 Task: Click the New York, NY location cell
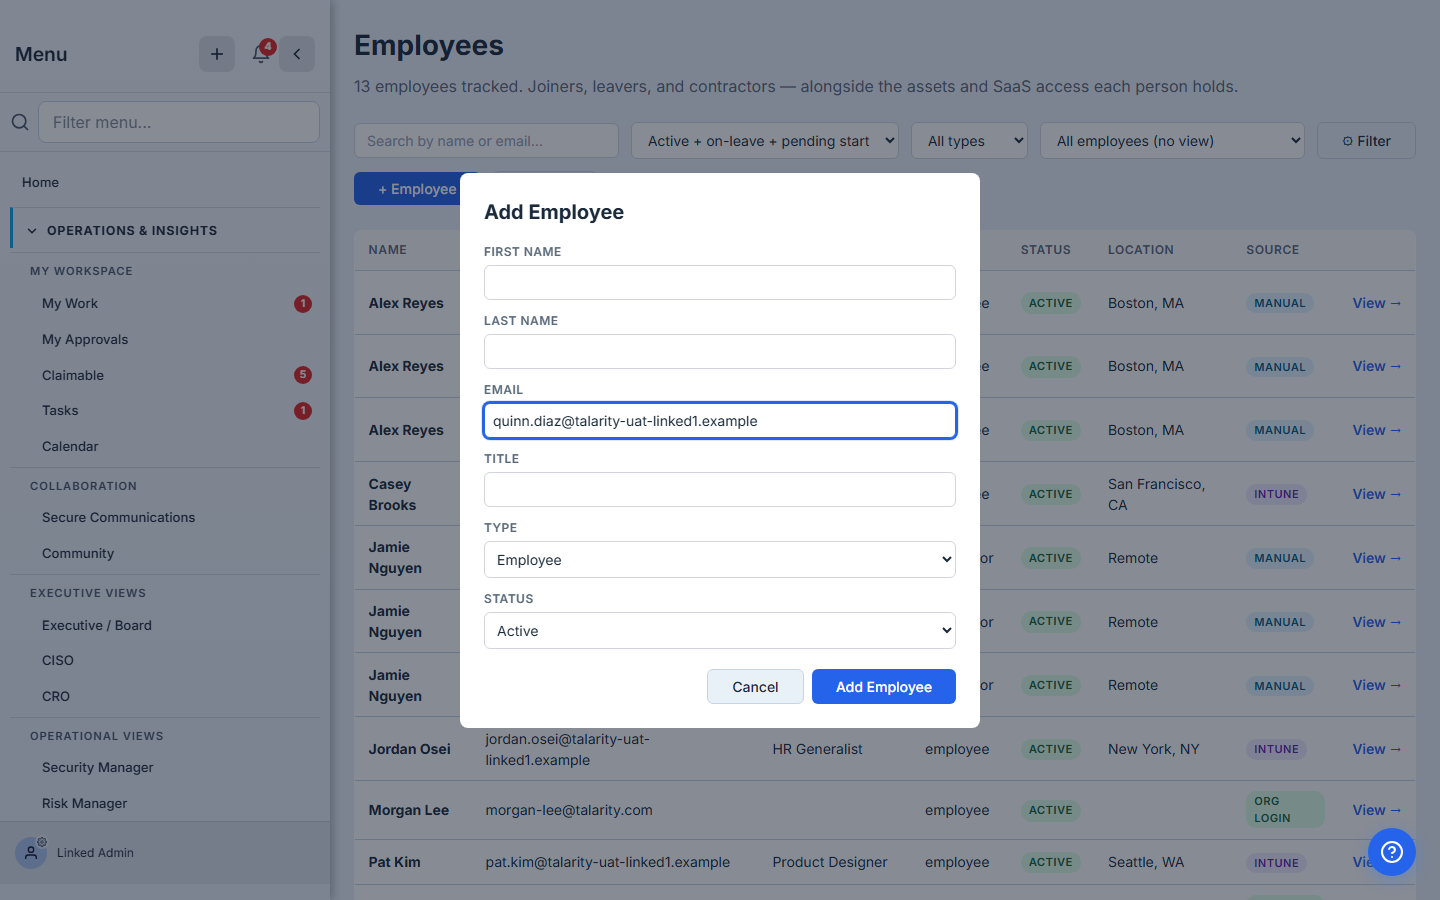click(x=1154, y=749)
